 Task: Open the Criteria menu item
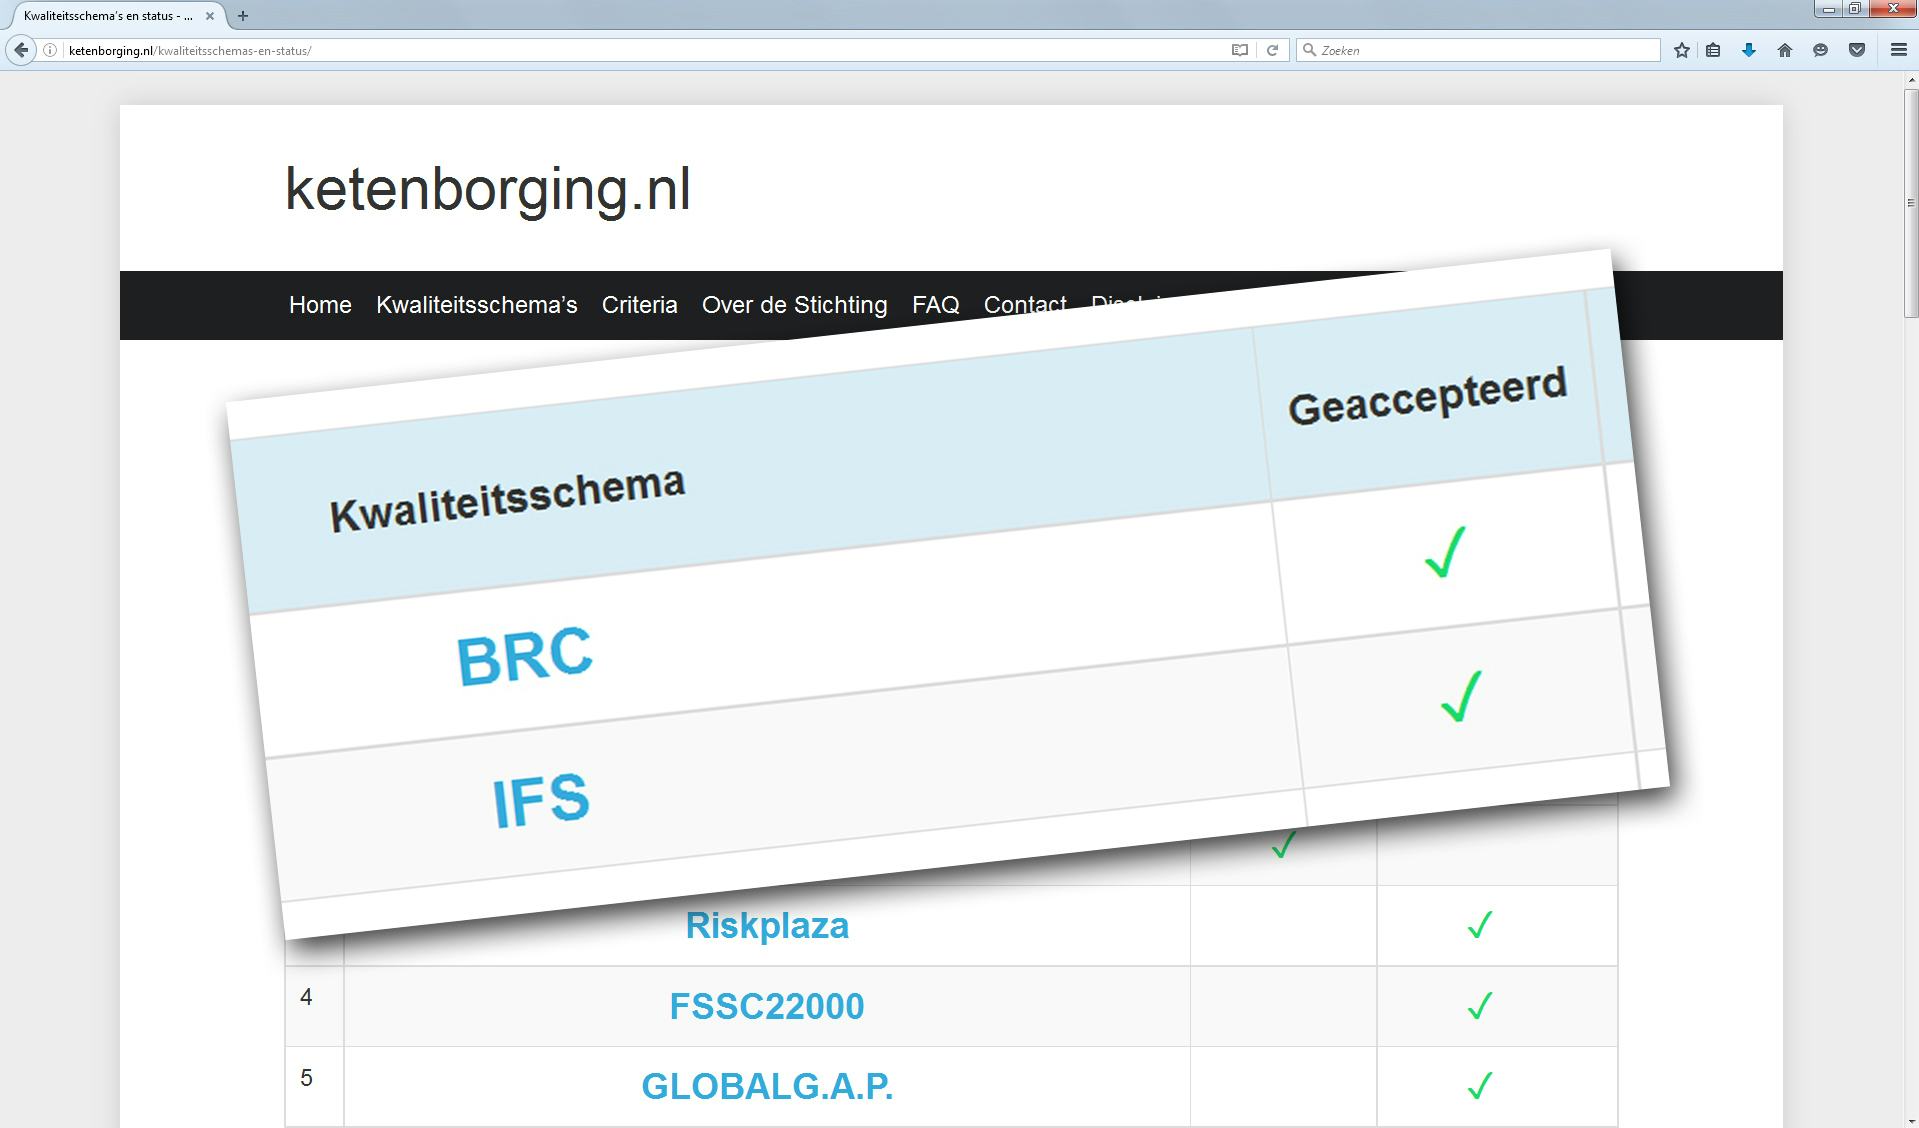[x=639, y=305]
